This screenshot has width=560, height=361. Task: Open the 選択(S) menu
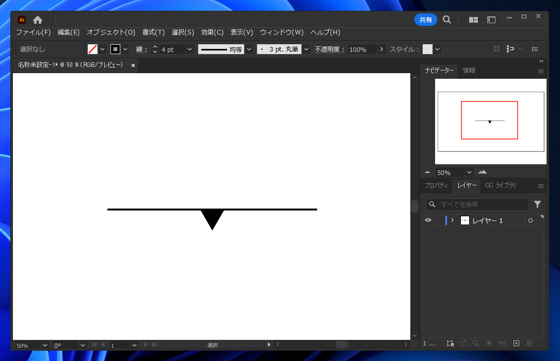click(183, 32)
